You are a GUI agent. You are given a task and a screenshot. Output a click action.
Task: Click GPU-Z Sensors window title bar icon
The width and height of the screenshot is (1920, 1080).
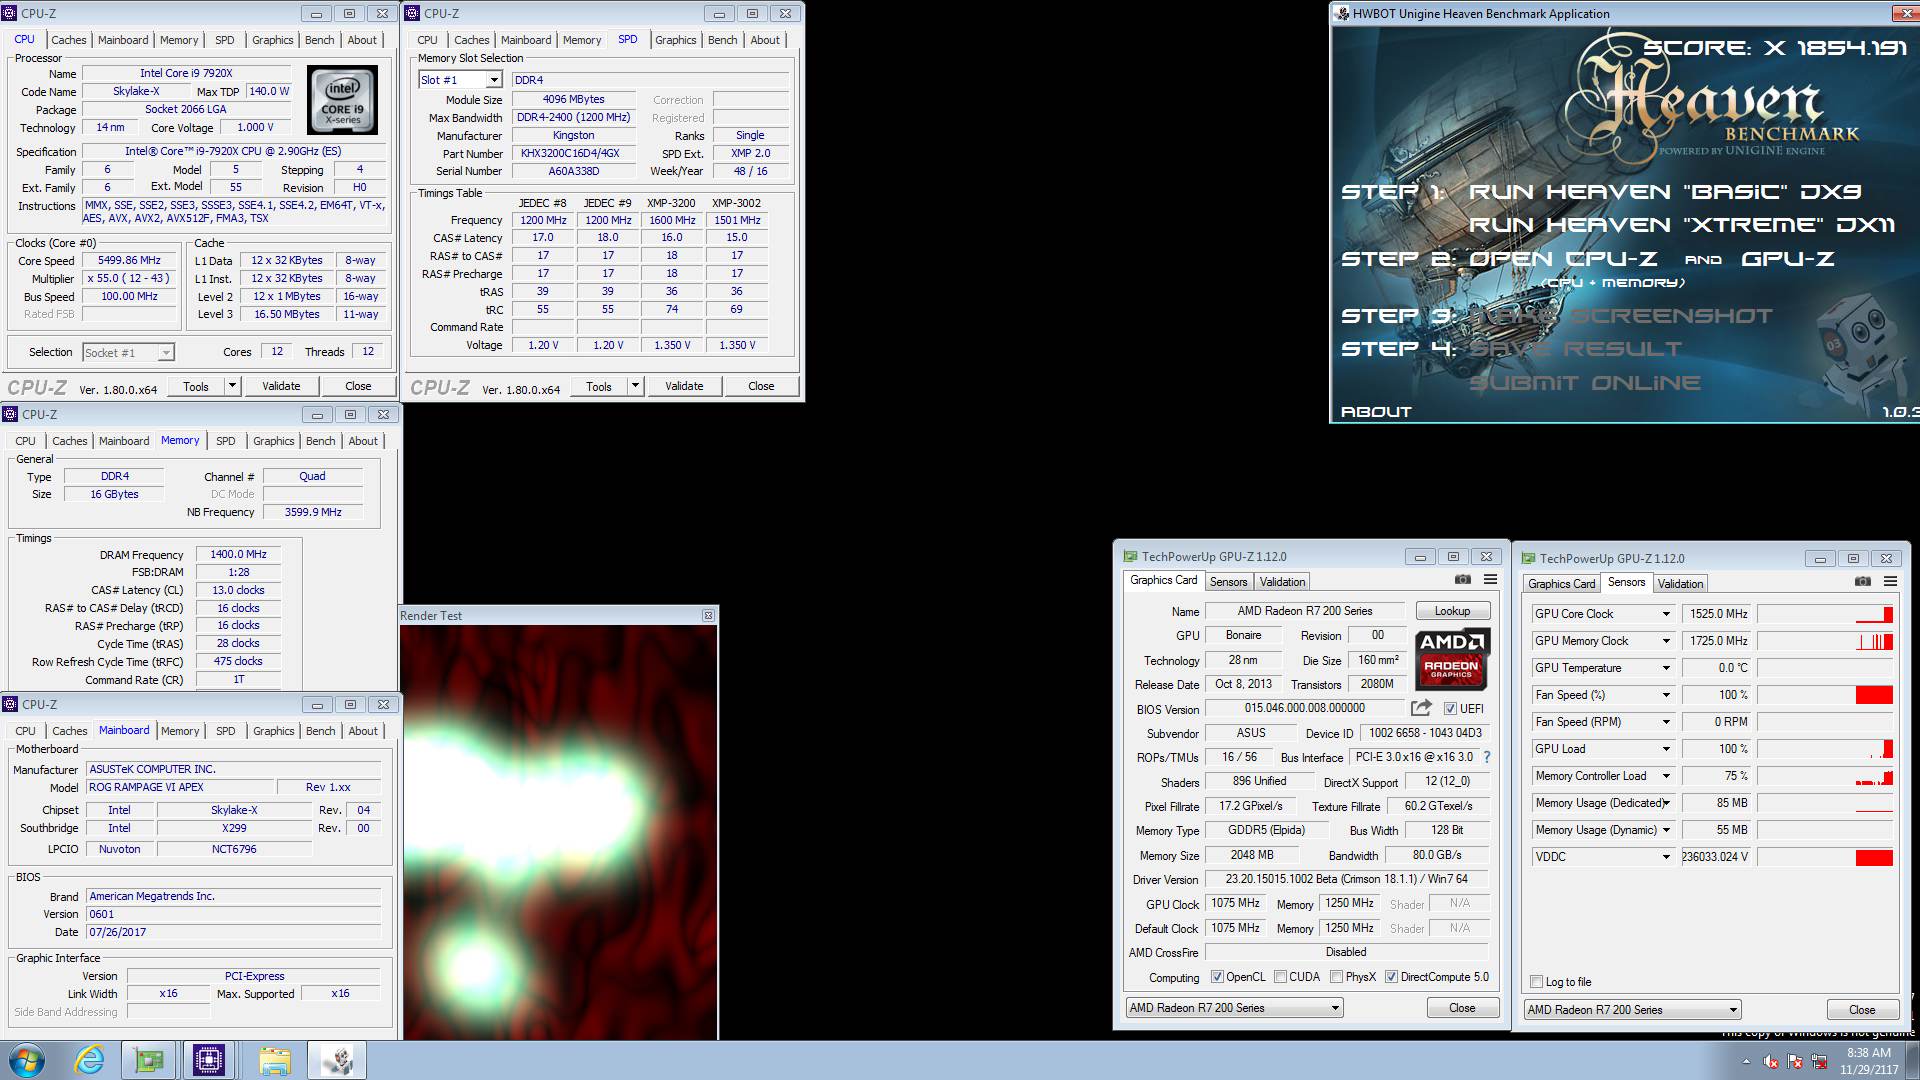coord(1528,559)
